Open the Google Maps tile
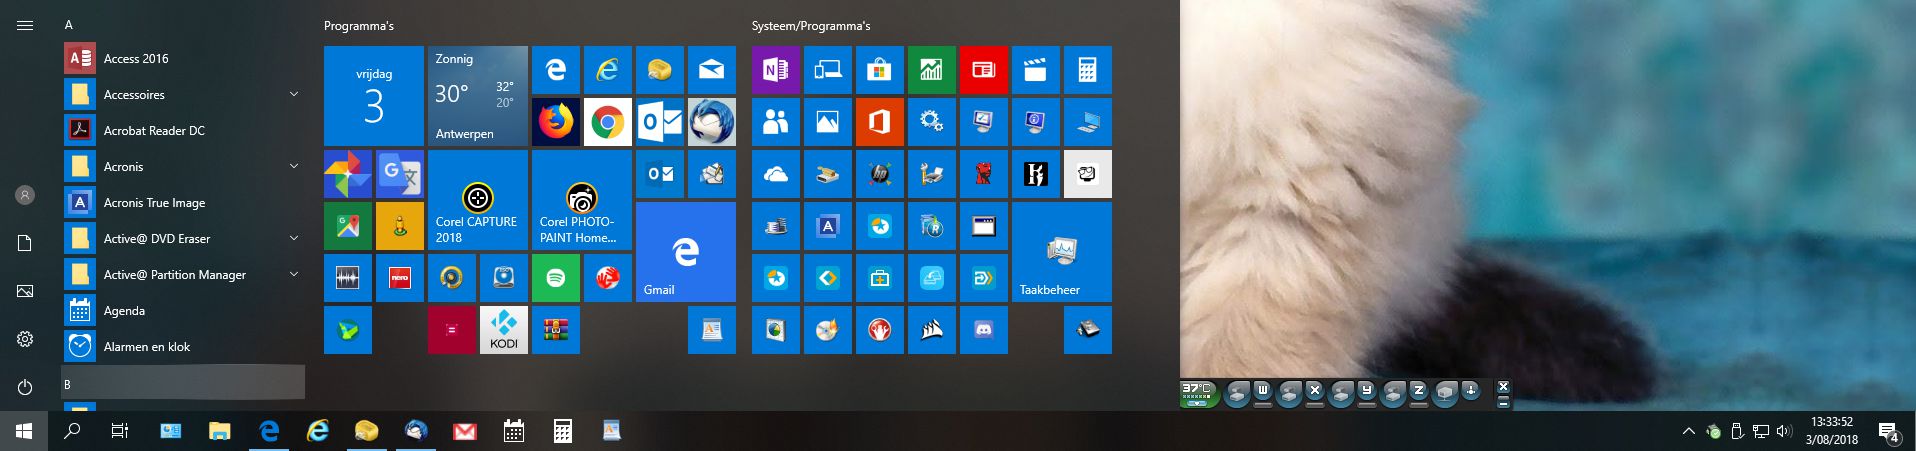Viewport: 1916px width, 451px height. tap(348, 226)
